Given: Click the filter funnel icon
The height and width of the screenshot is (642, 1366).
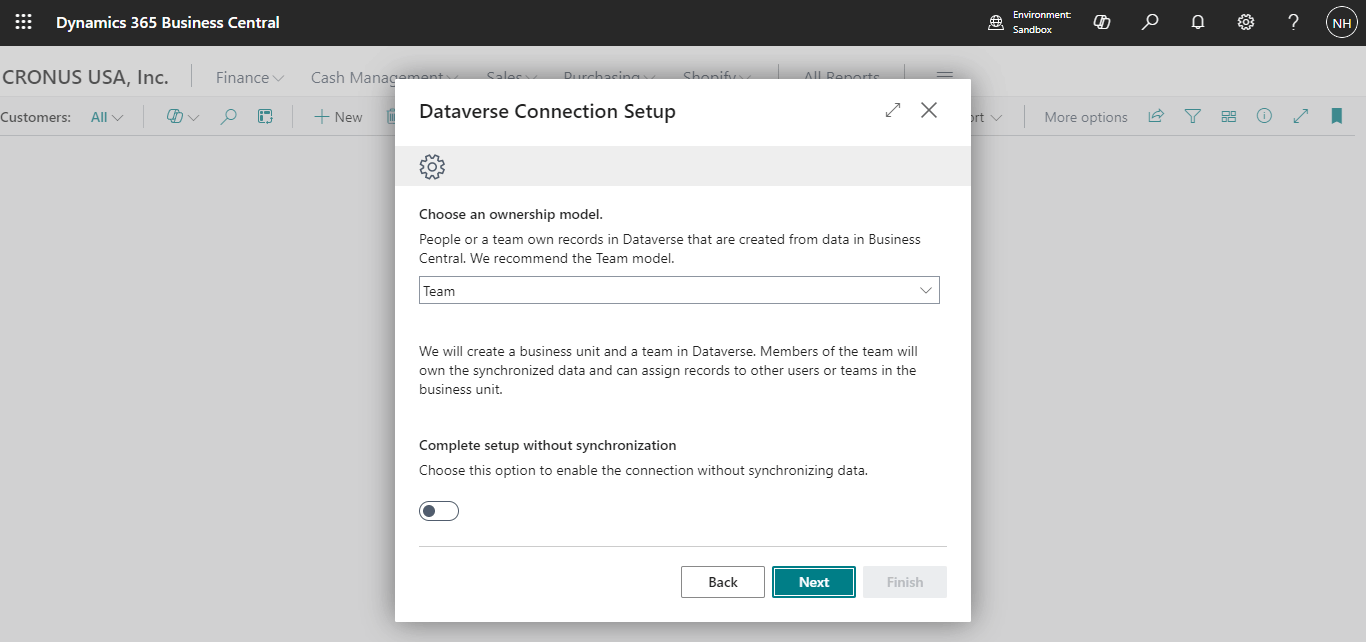Looking at the screenshot, I should pyautogui.click(x=1192, y=117).
